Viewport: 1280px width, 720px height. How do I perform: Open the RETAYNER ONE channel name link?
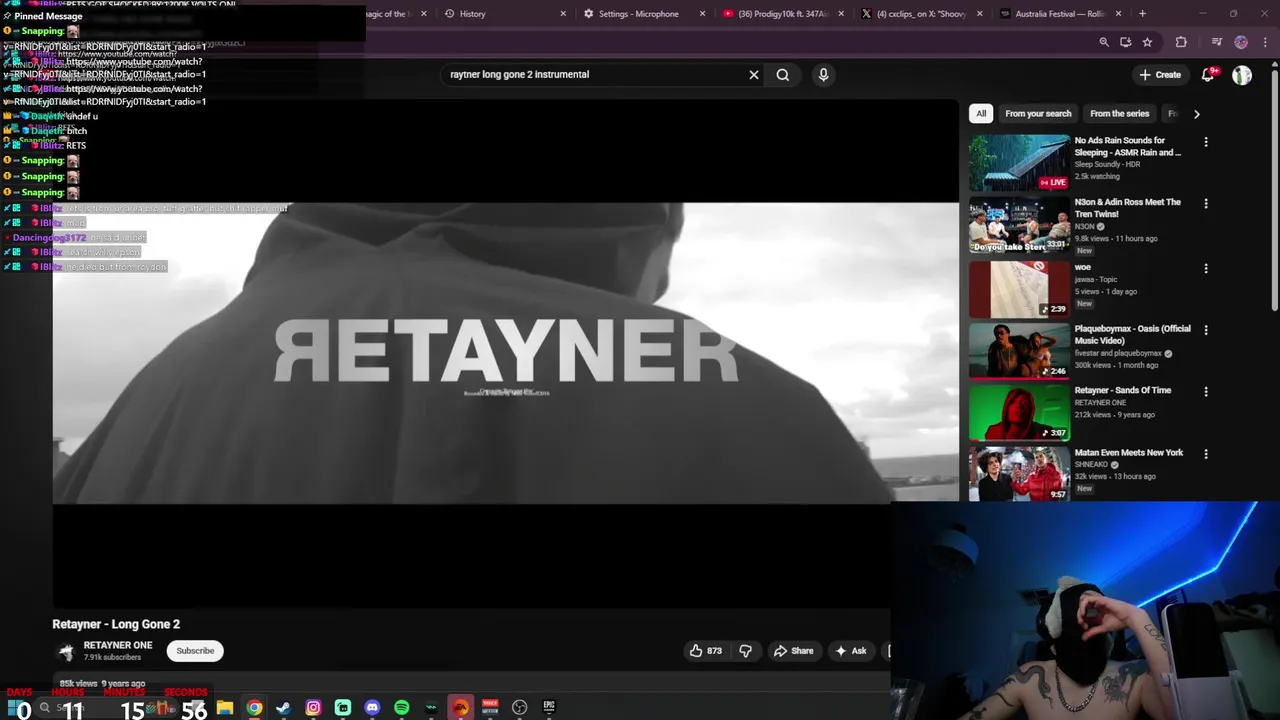click(x=118, y=645)
